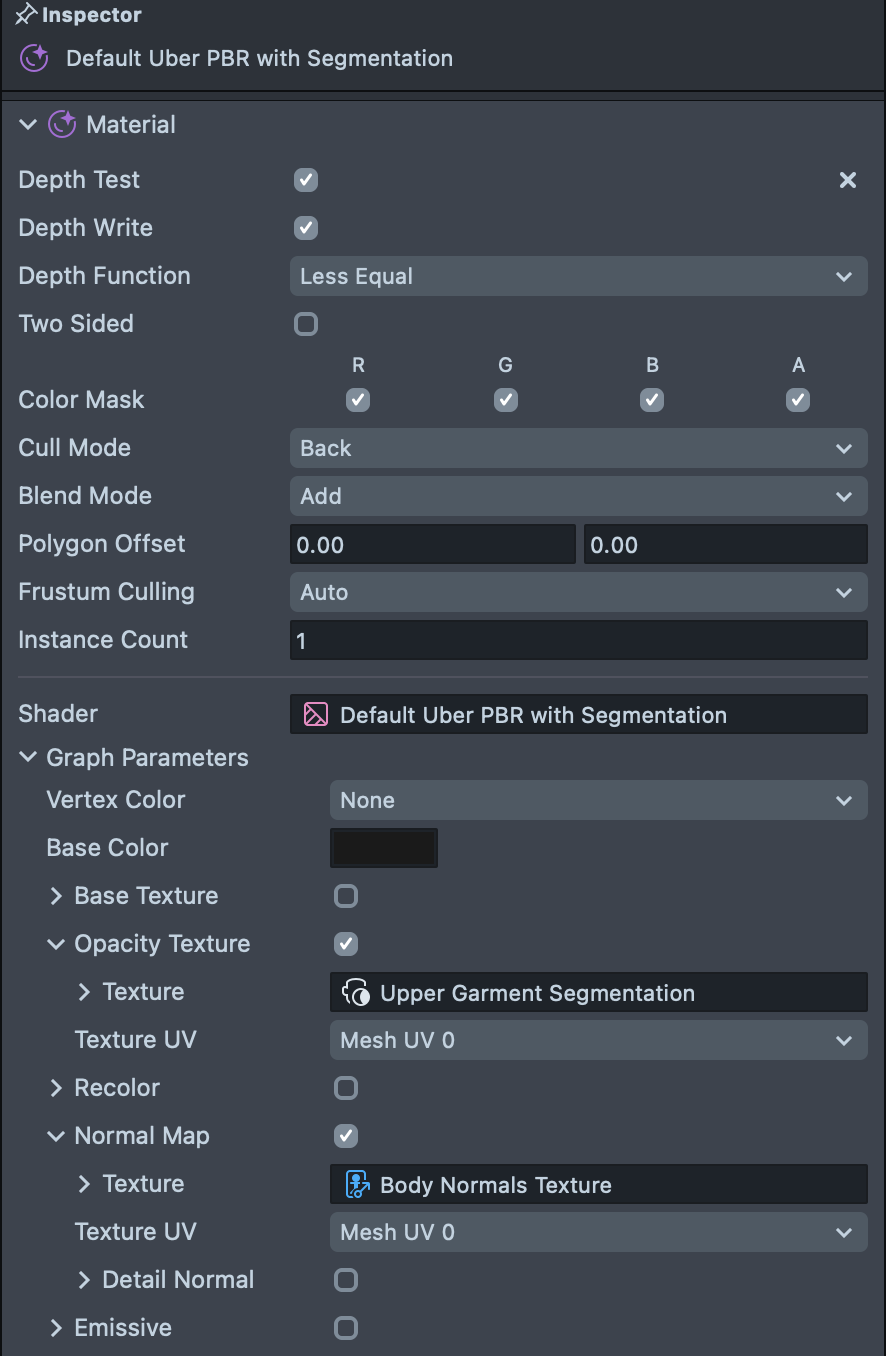Open the Cull Mode dropdown
The image size is (886, 1356).
pyautogui.click(x=578, y=448)
